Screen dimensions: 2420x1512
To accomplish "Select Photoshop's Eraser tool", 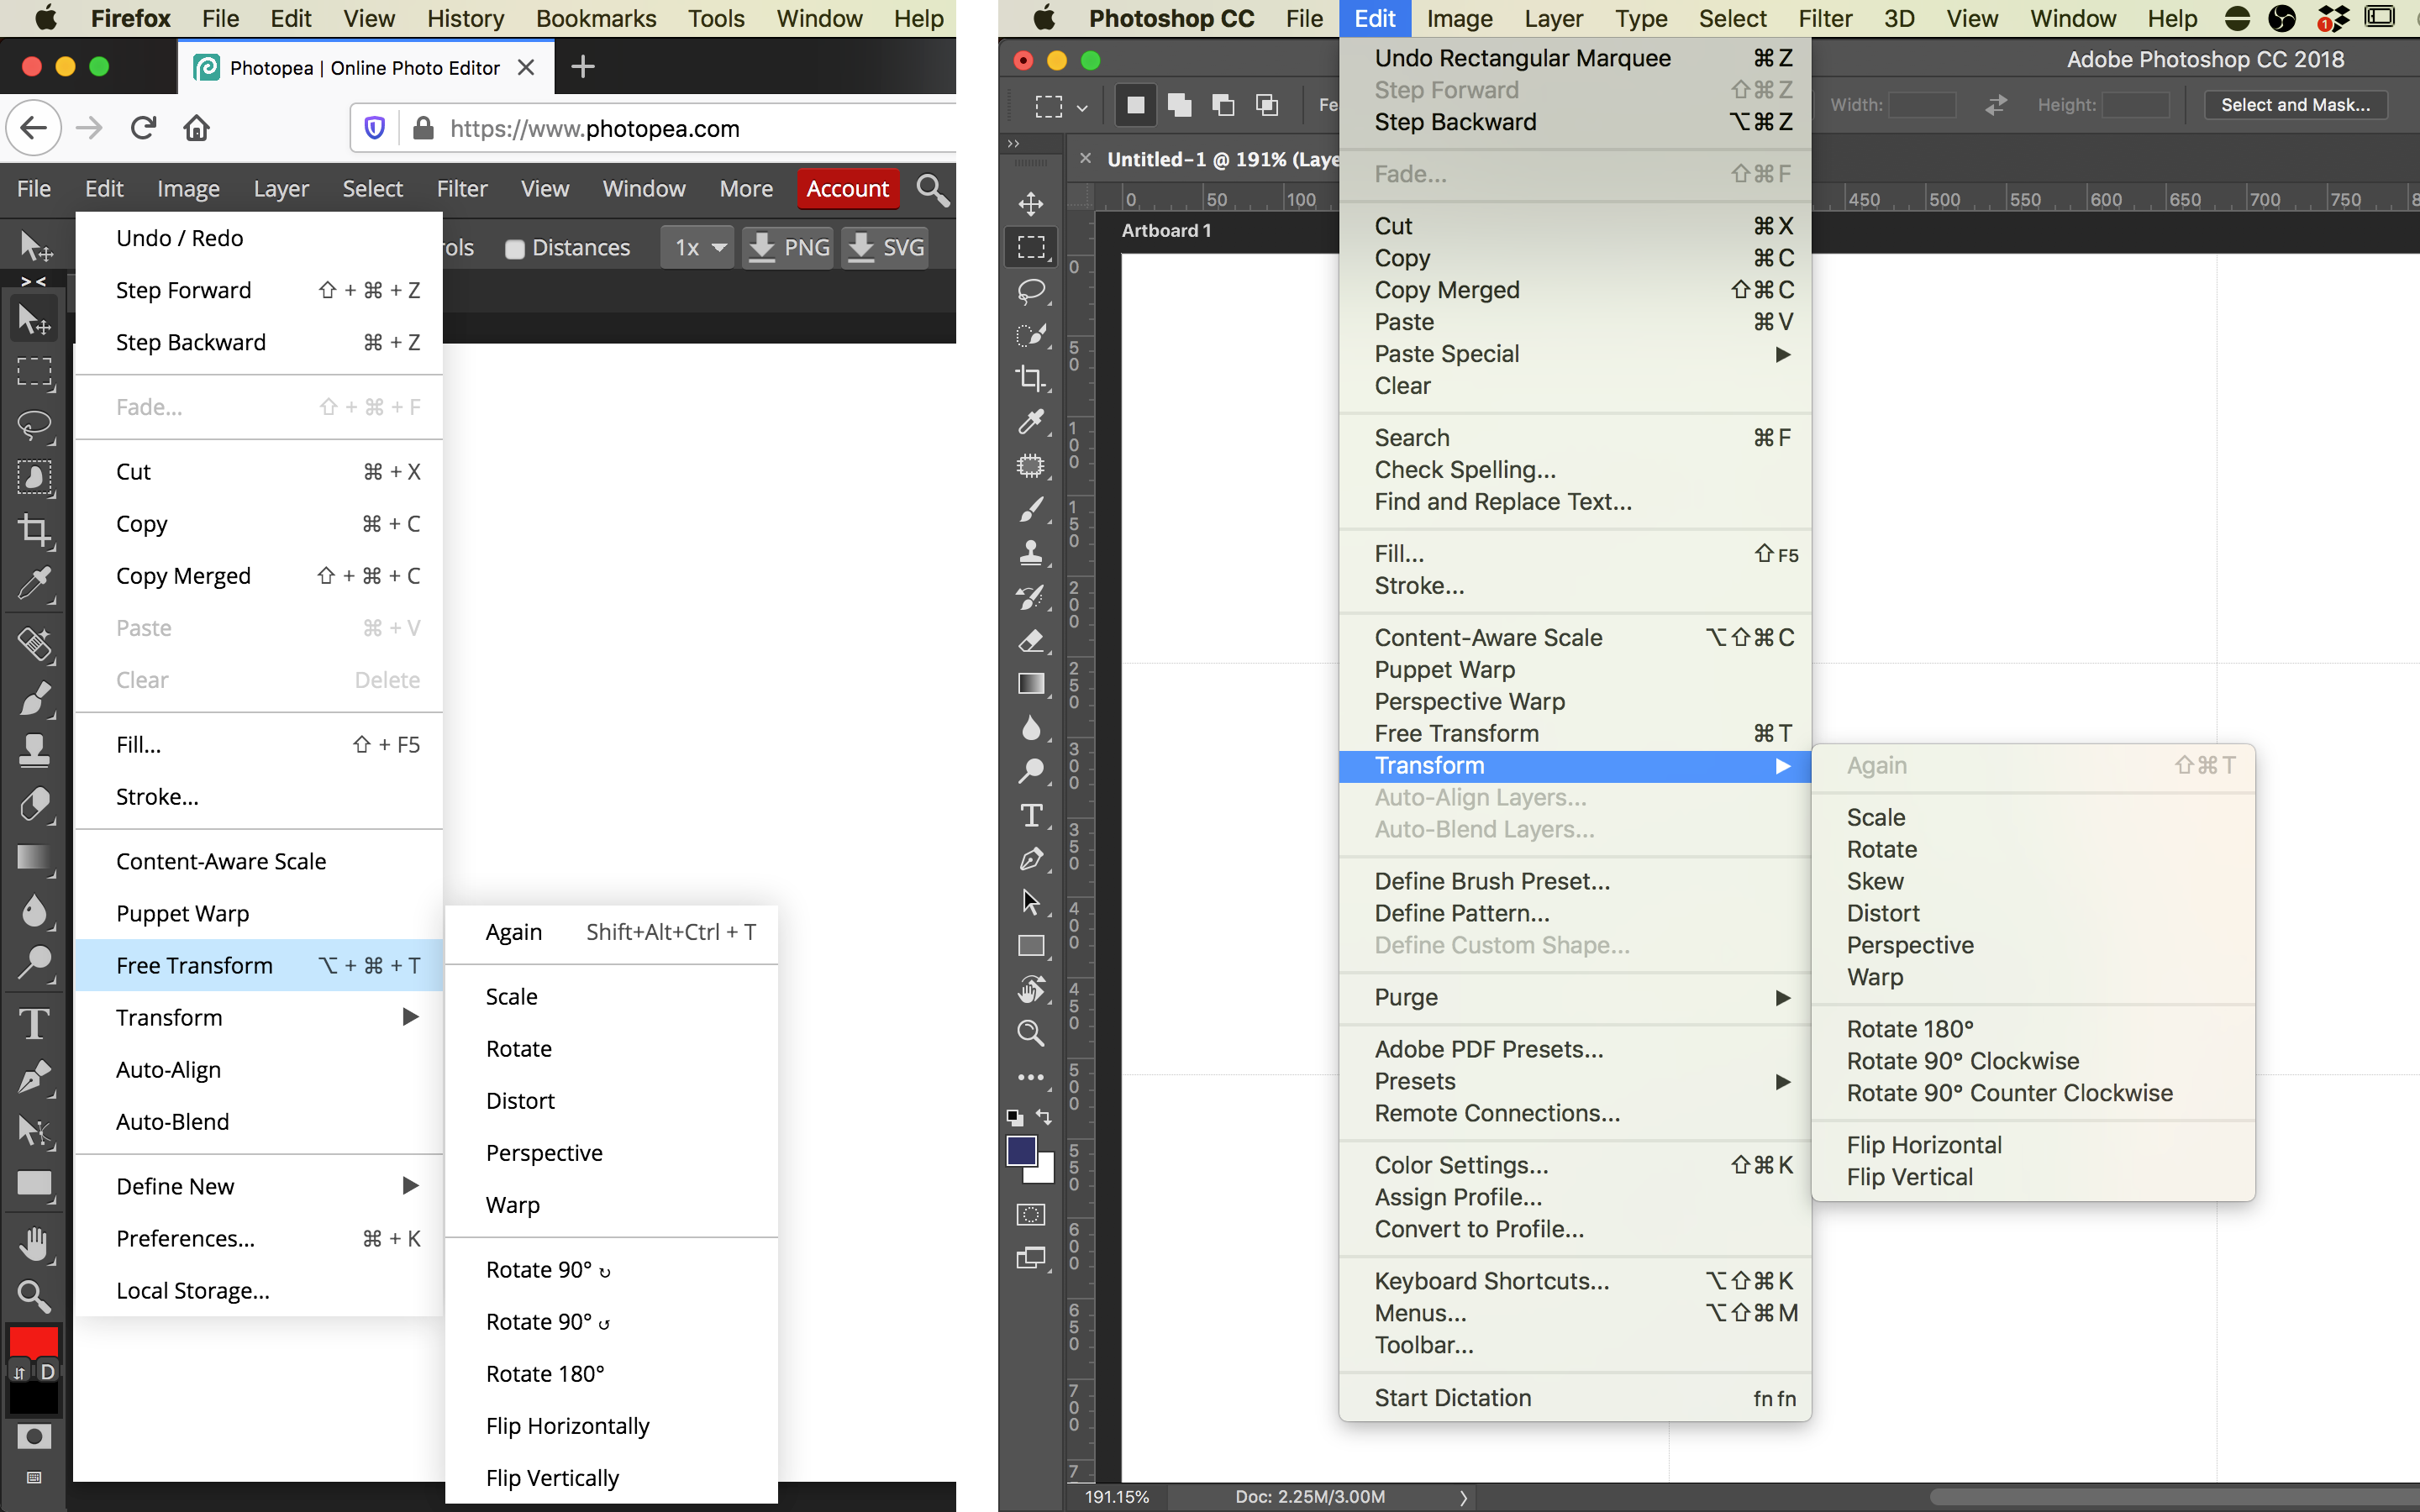I will tap(1031, 640).
